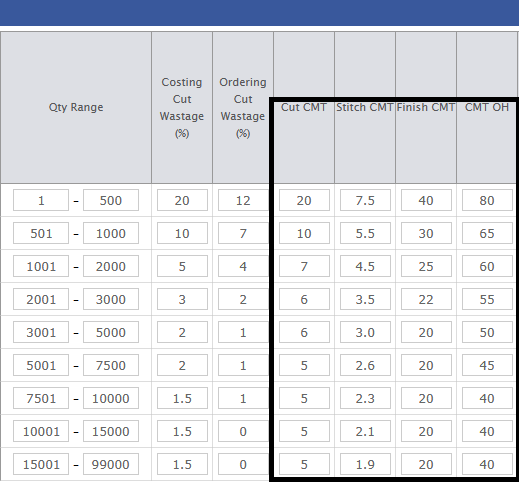Click Finish CMT field with value 22
Screen dimensions: 519x484
tap(426, 299)
